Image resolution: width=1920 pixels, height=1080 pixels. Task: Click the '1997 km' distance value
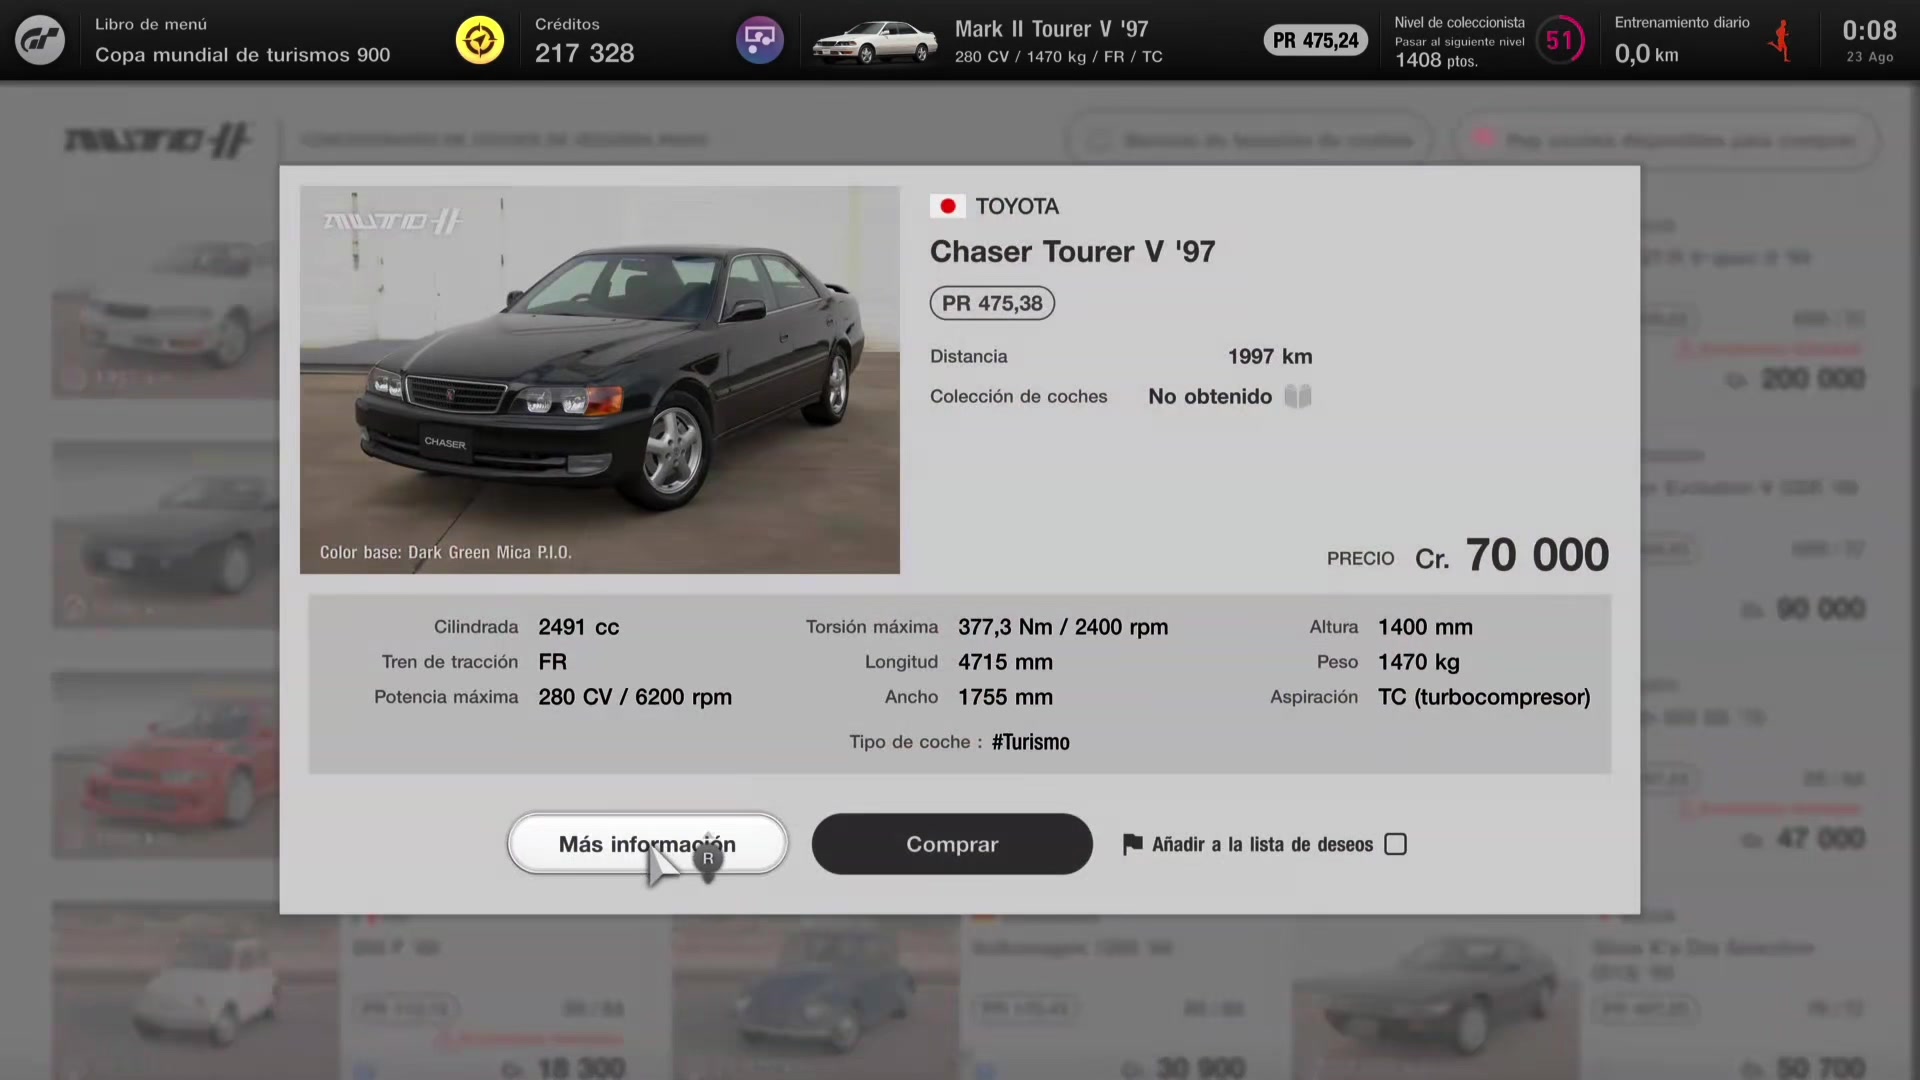pyautogui.click(x=1270, y=357)
